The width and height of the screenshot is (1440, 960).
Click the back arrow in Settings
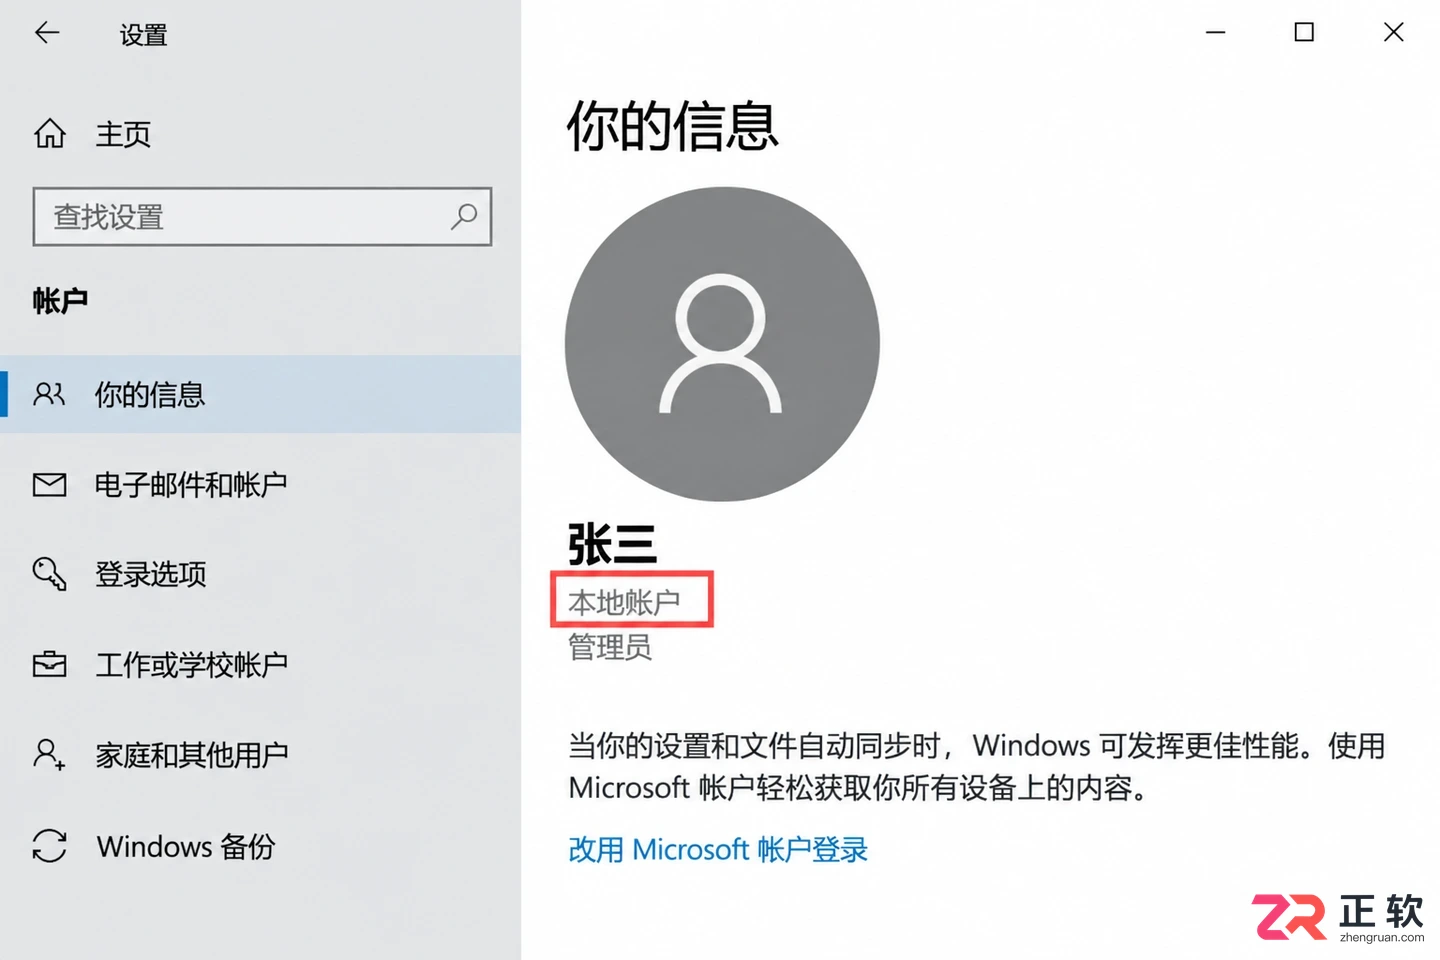47,33
